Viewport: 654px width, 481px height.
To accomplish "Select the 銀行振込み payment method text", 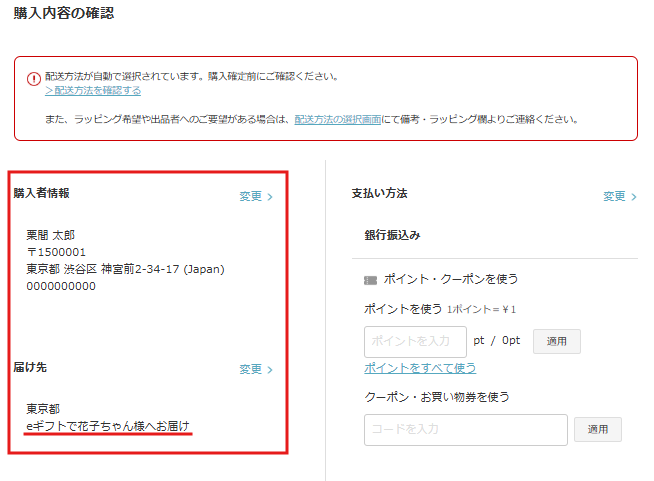I will pos(392,235).
